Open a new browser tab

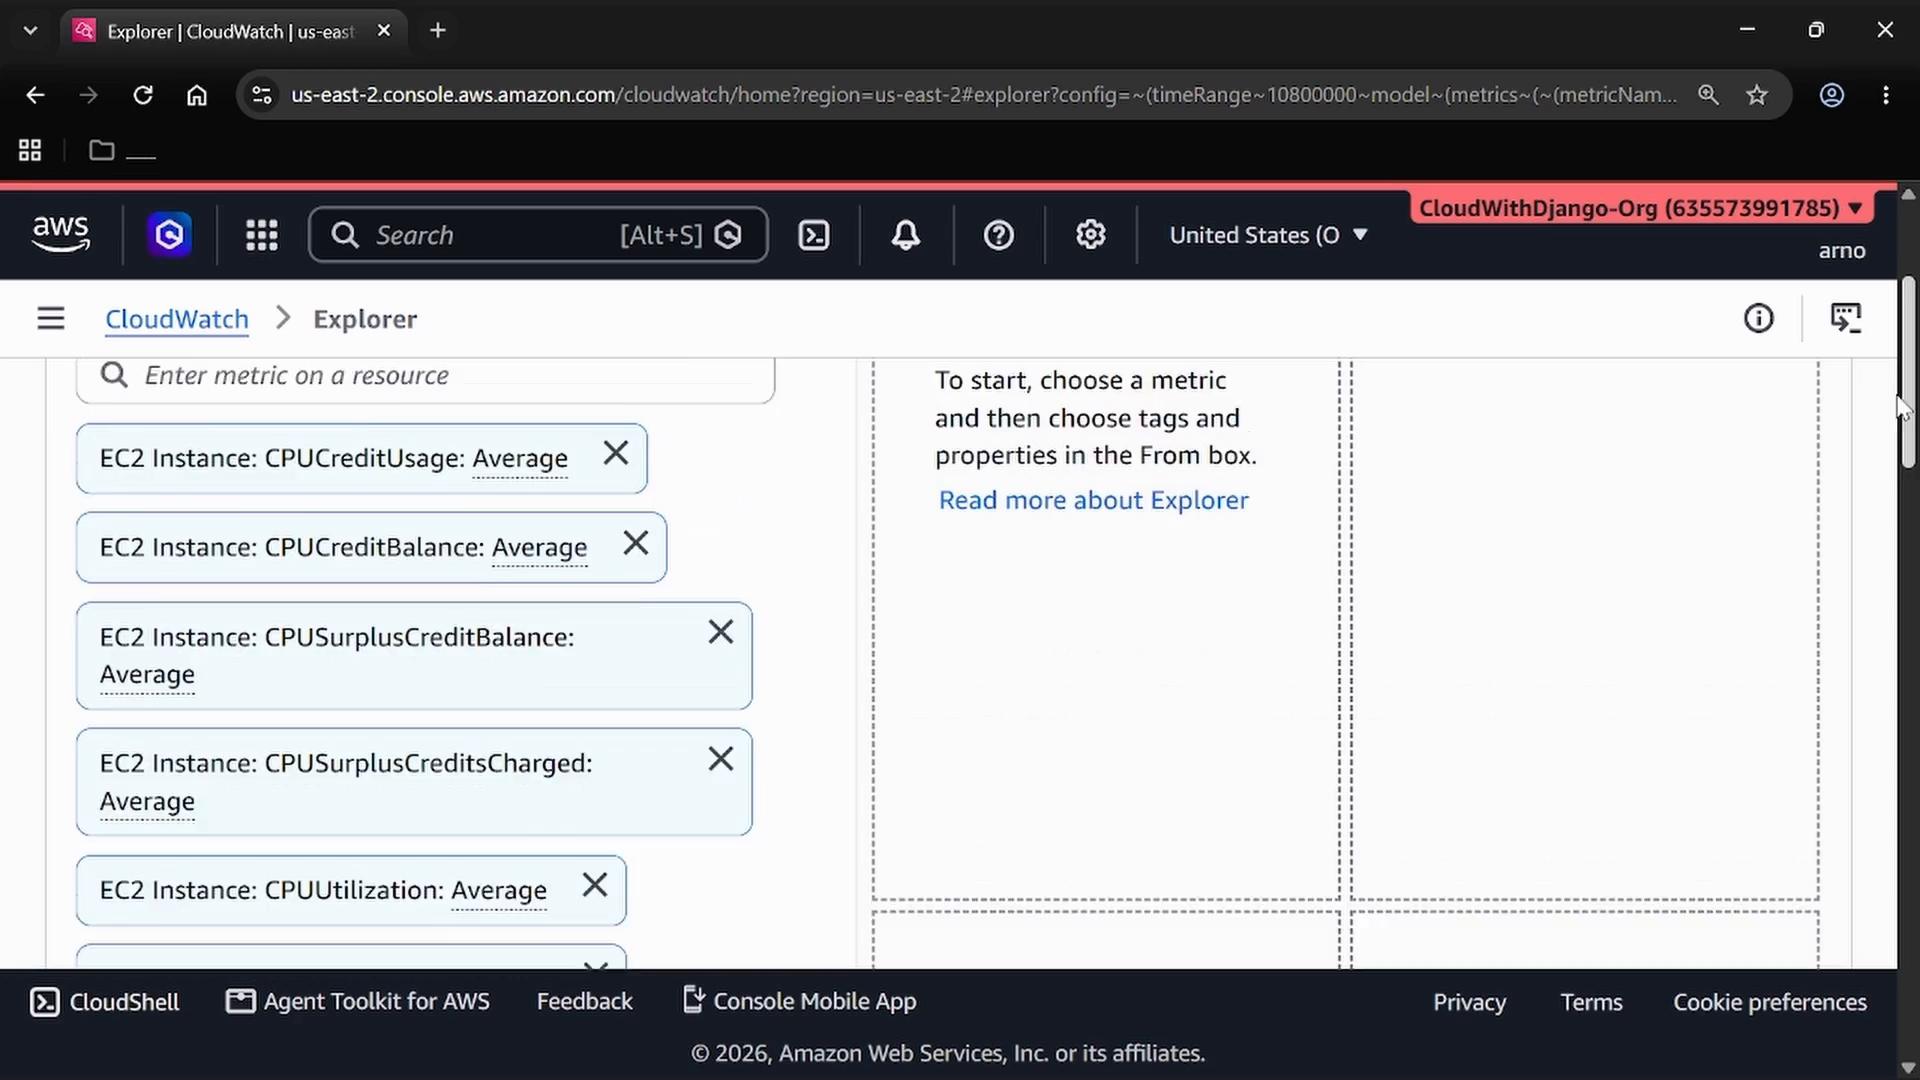[x=438, y=31]
